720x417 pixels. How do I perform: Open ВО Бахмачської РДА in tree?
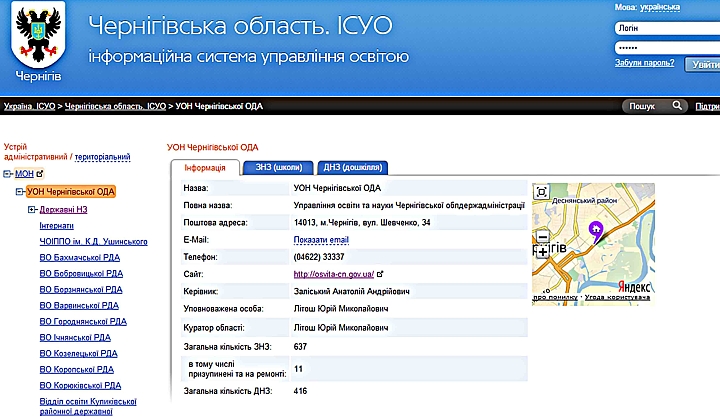(81, 257)
